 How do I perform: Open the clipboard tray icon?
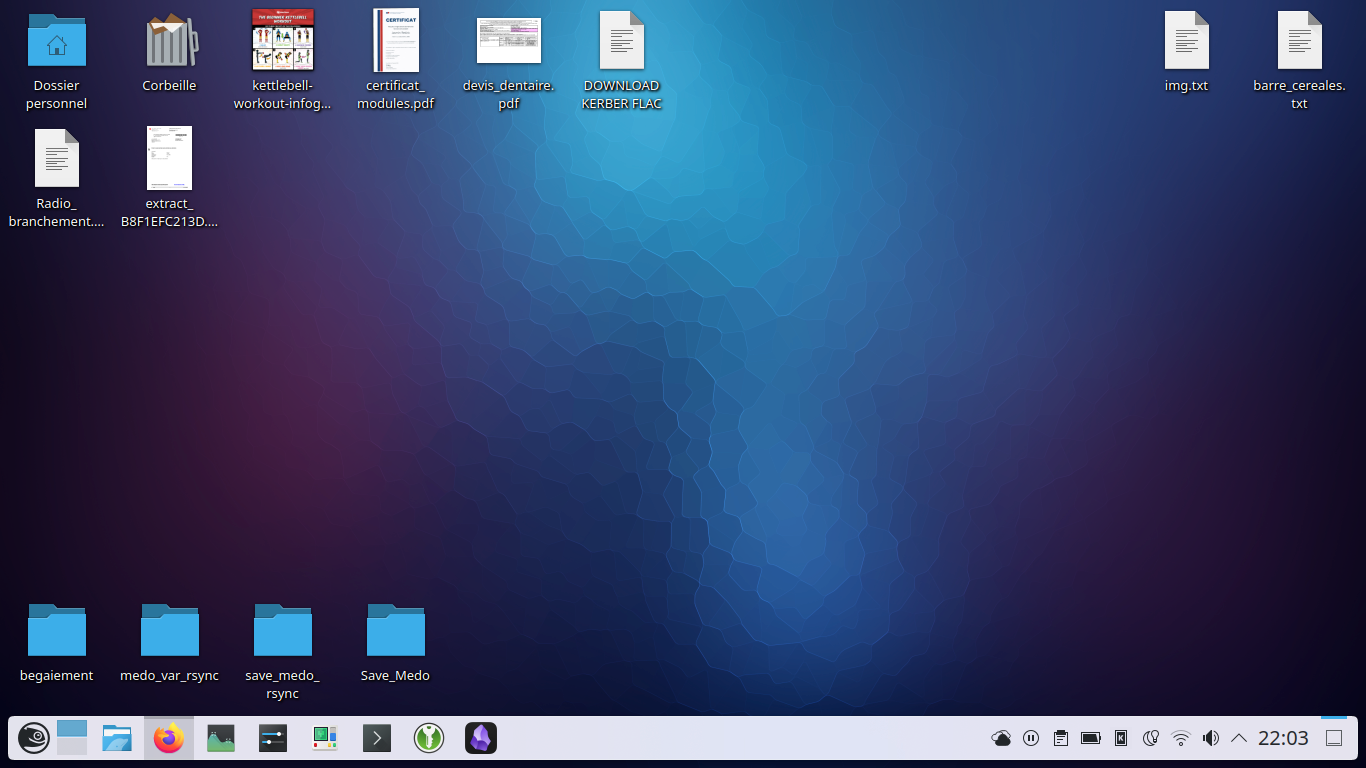[x=1061, y=739]
